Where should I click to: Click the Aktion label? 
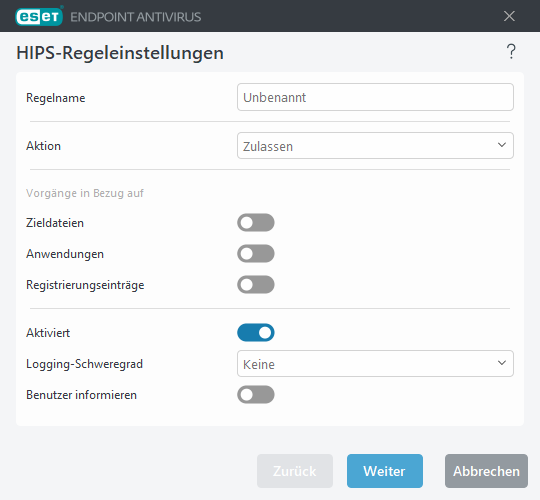click(x=43, y=146)
